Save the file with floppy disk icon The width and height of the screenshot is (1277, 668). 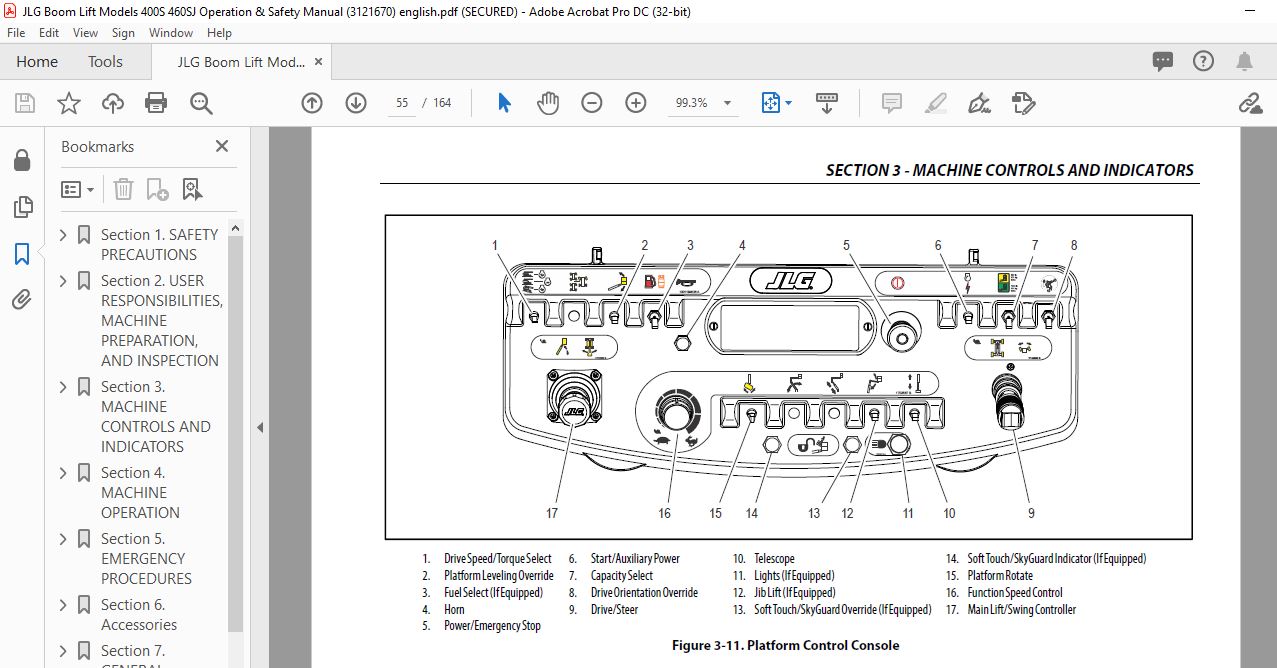[25, 103]
